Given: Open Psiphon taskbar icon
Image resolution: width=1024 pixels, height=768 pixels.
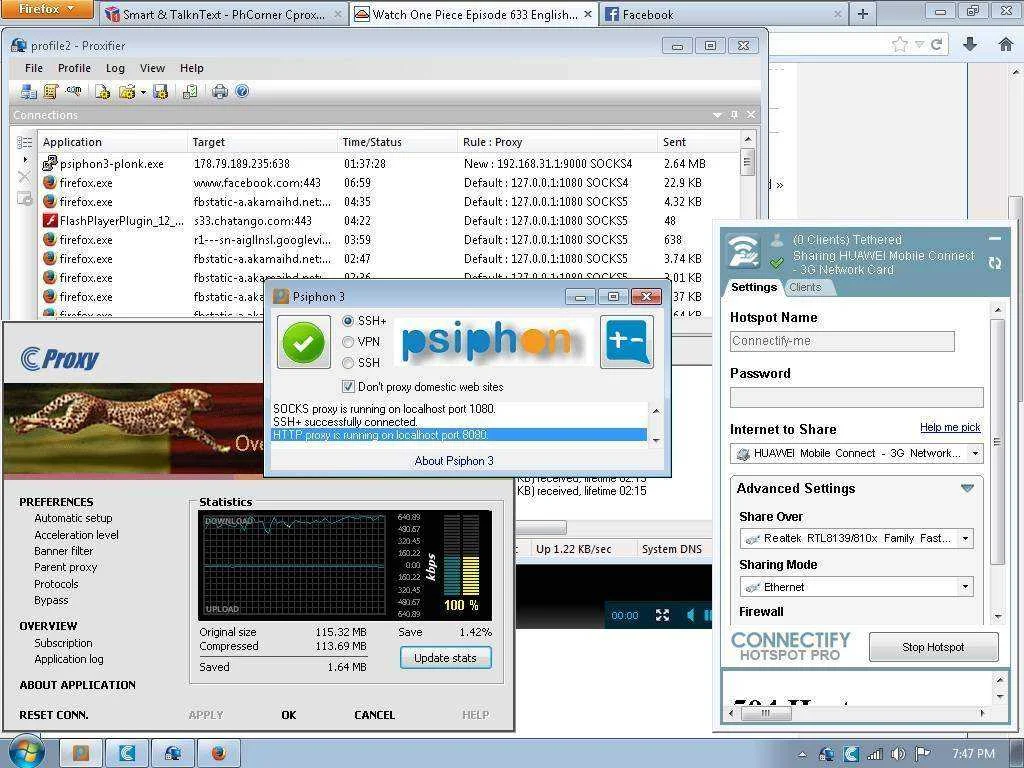Looking at the screenshot, I should (x=81, y=754).
